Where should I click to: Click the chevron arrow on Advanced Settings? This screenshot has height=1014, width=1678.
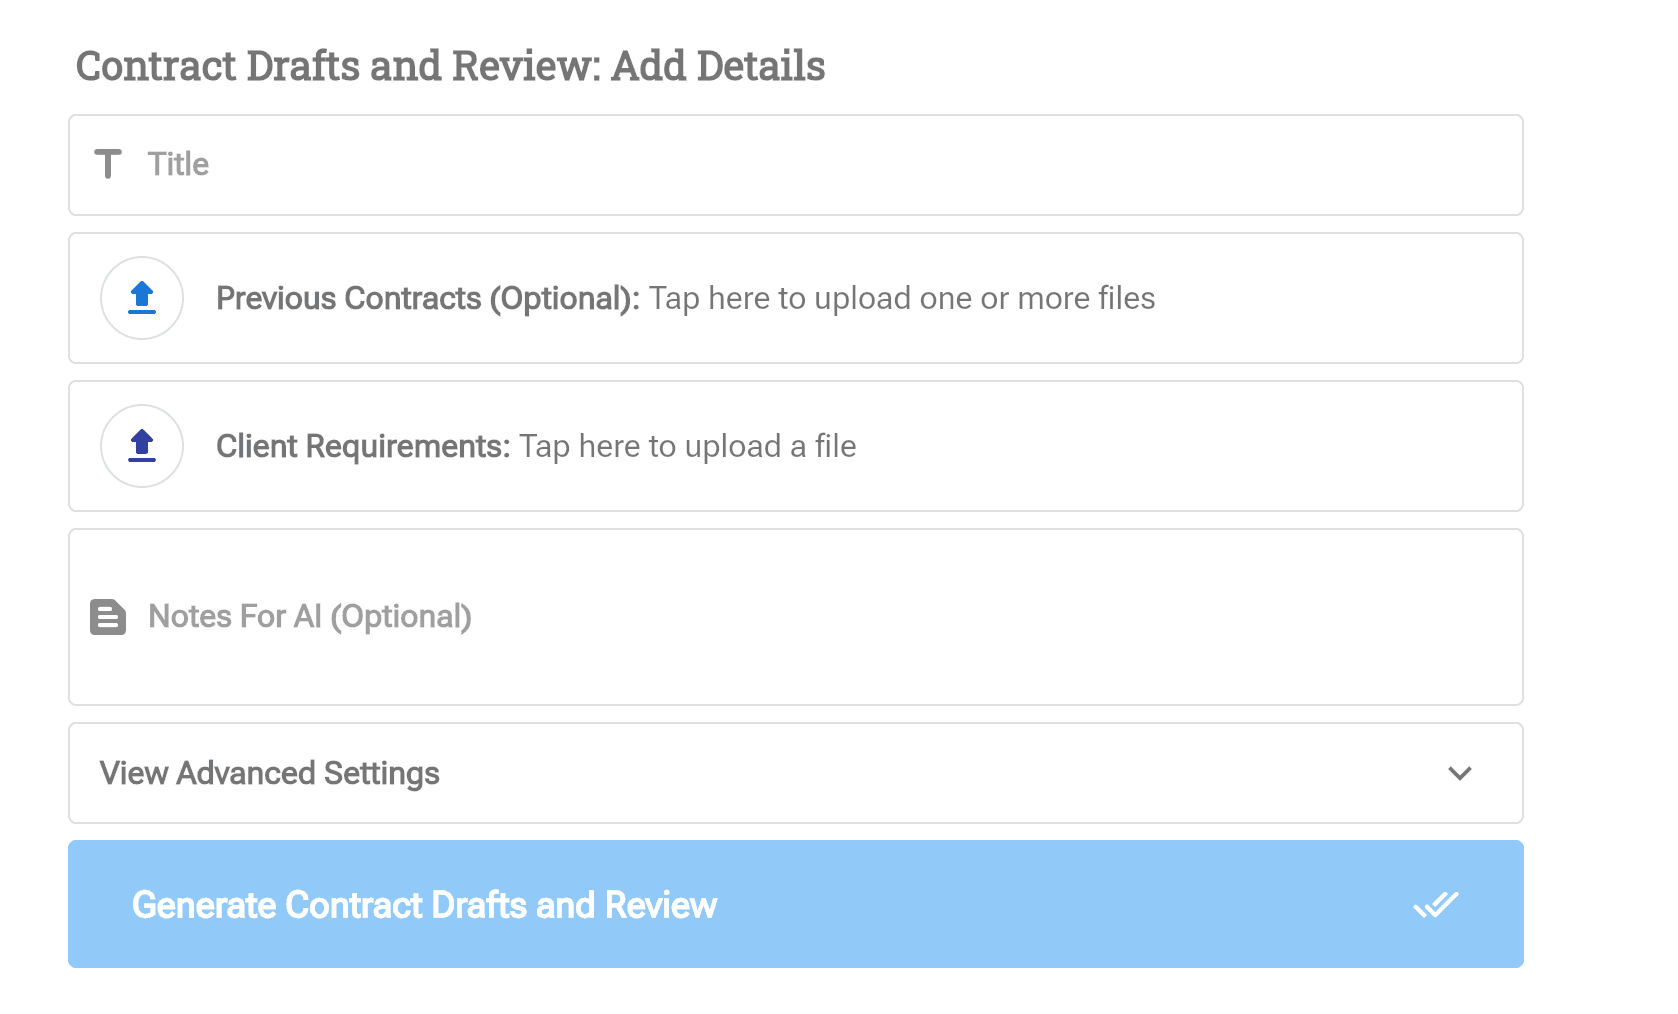[x=1460, y=774]
